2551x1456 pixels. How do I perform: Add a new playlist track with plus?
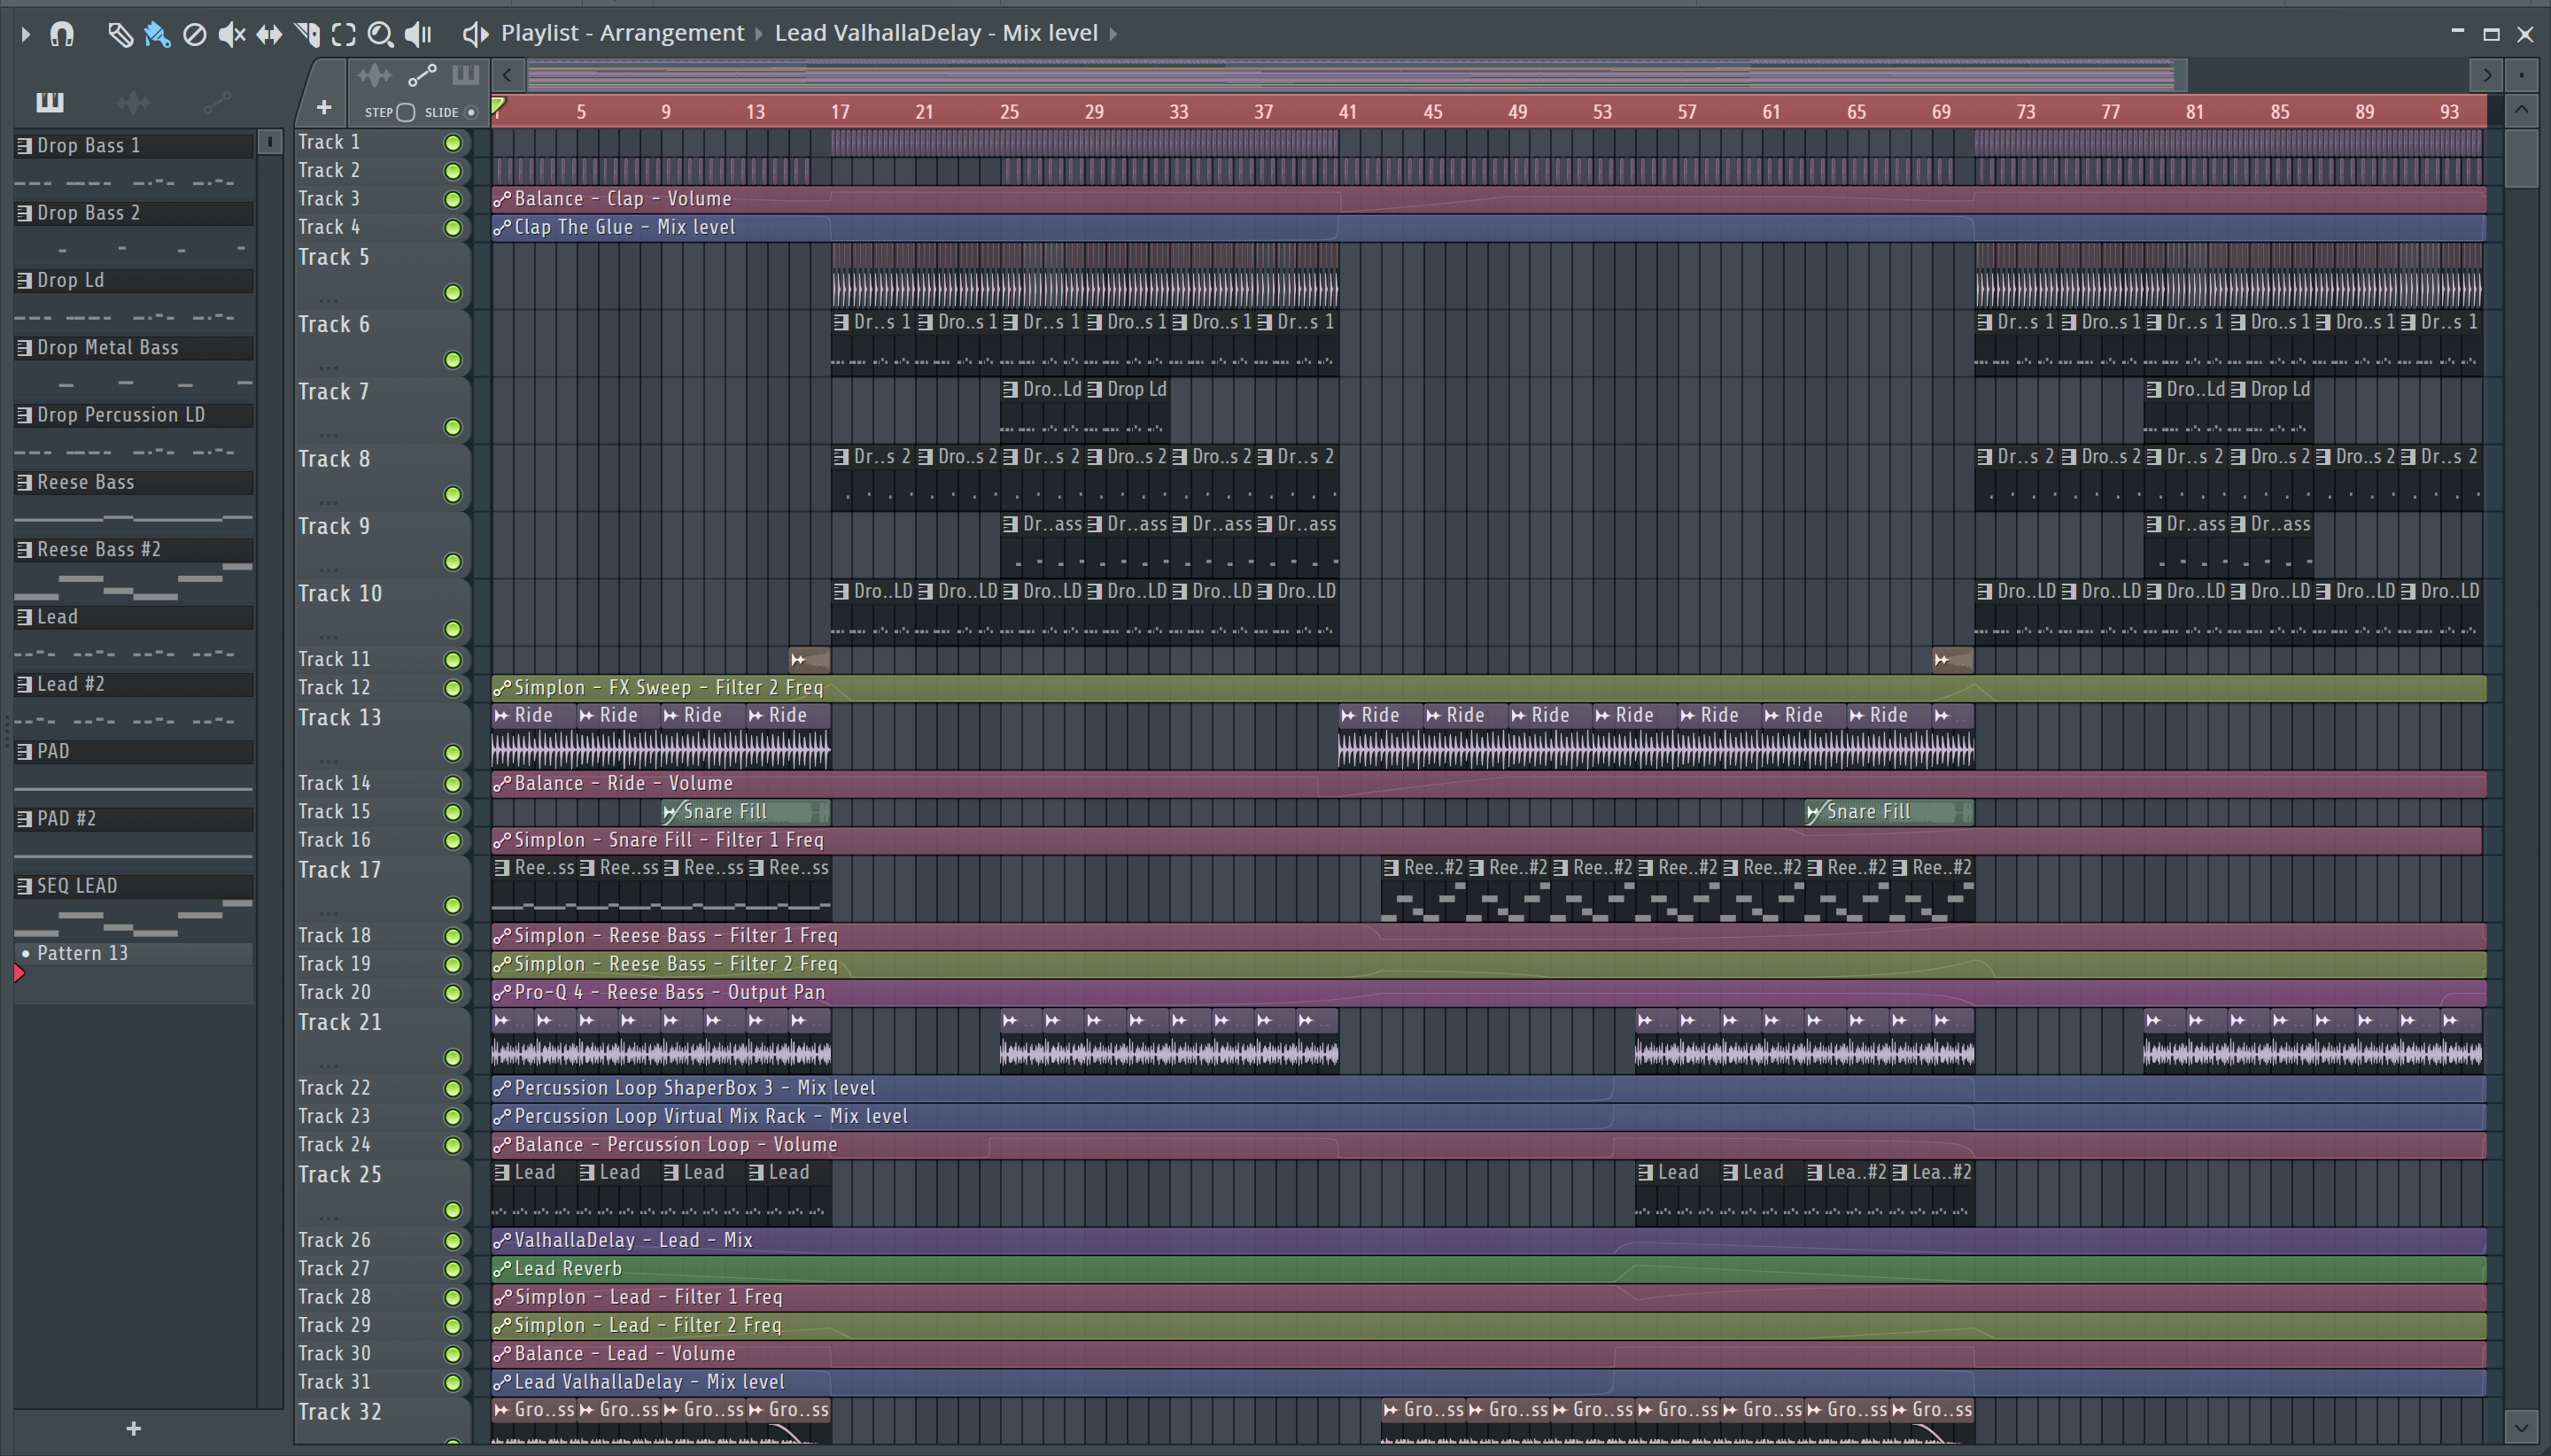323,107
